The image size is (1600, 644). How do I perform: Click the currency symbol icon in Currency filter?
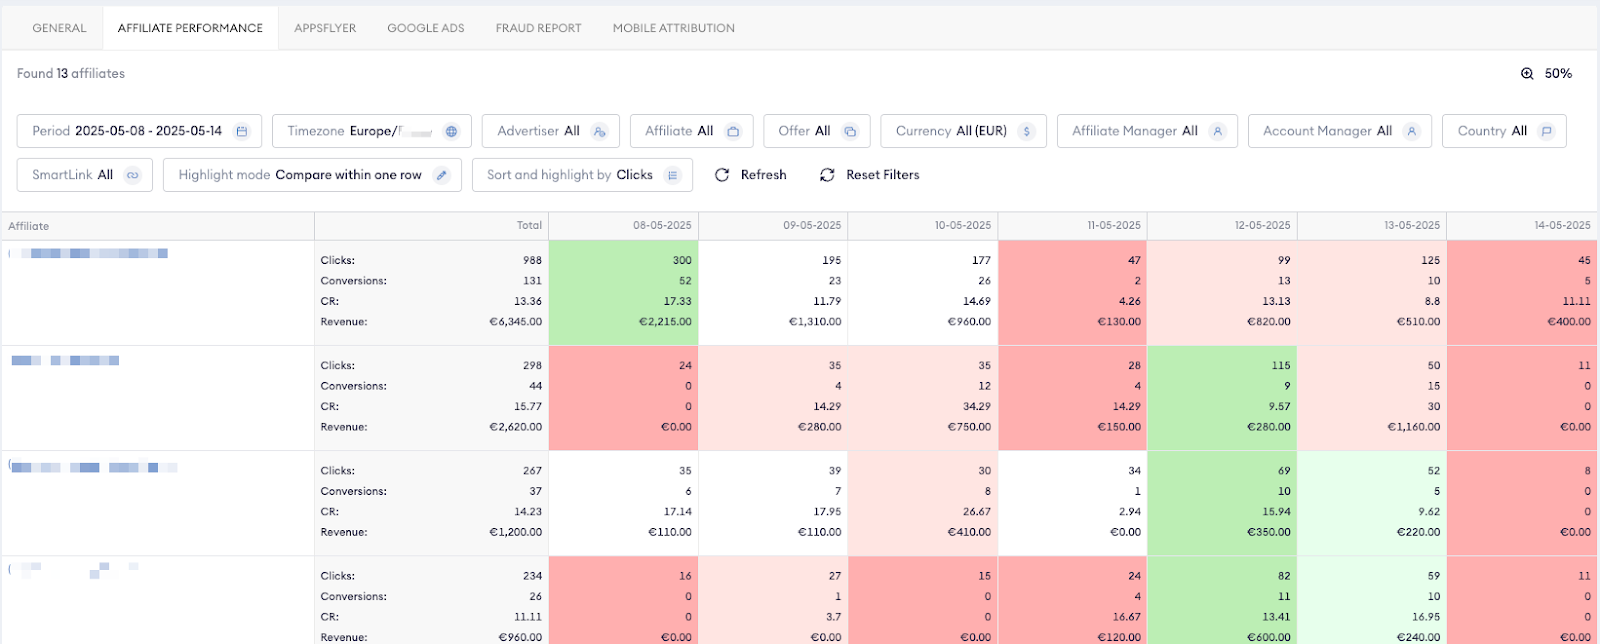tap(1026, 131)
